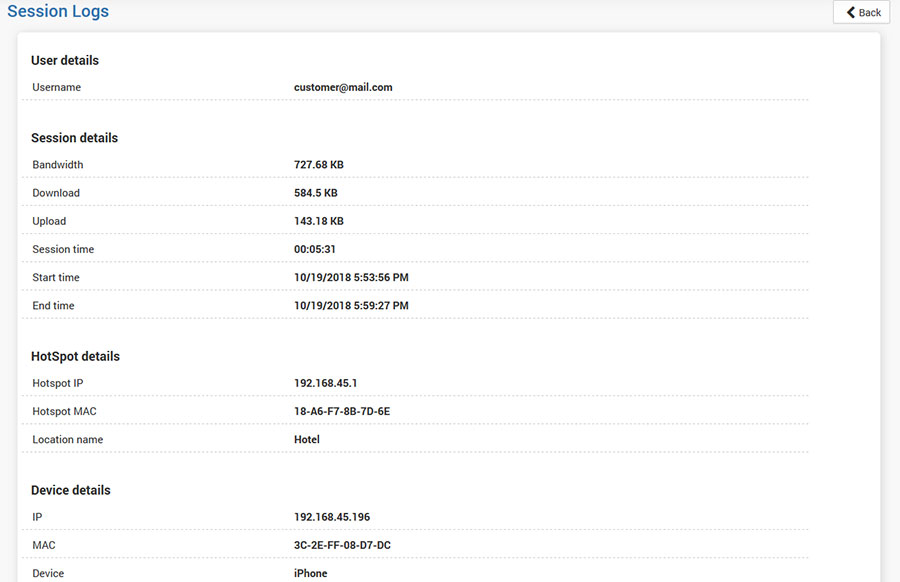The image size is (900, 582).
Task: Click the 00:05:31 session time value
Action: [x=315, y=249]
